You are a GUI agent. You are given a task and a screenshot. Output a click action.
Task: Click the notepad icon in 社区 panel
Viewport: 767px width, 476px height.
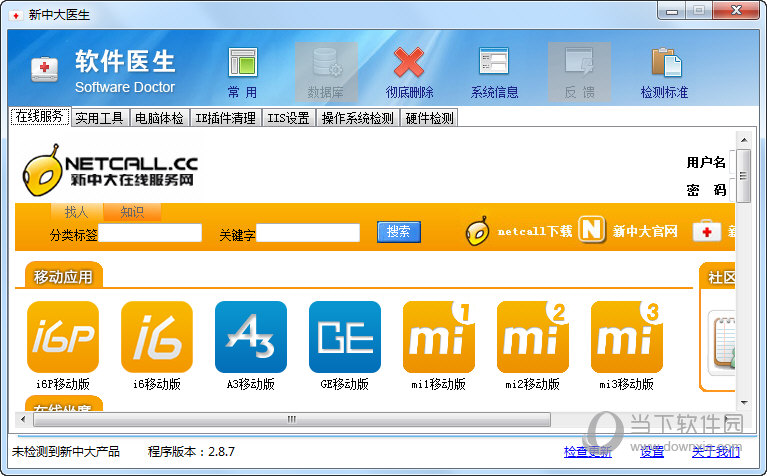point(723,342)
